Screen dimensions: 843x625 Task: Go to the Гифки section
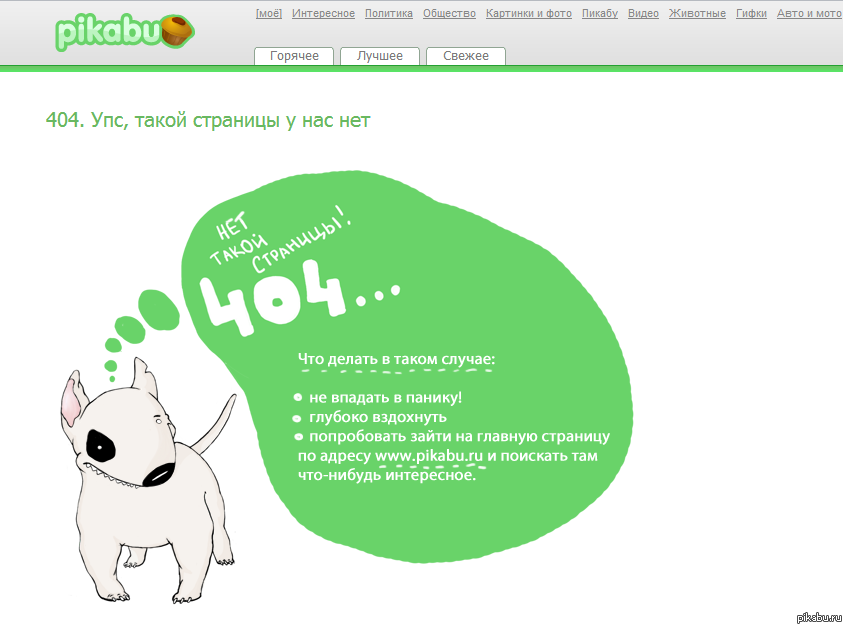tap(751, 14)
